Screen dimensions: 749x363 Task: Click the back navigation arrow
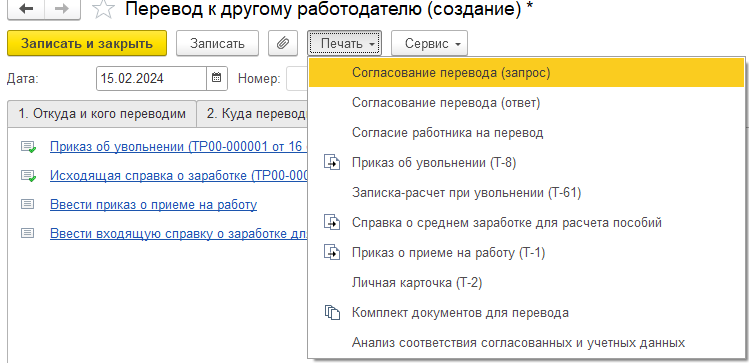point(26,9)
